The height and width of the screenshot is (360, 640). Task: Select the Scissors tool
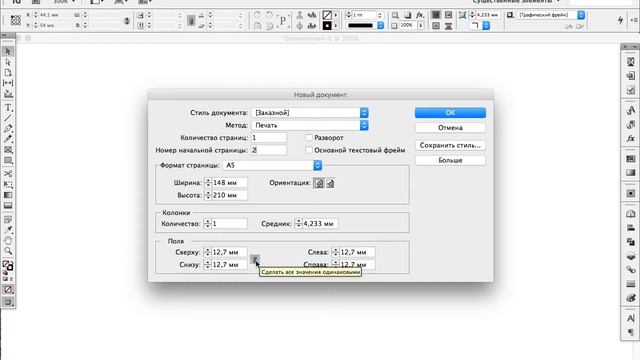click(x=8, y=174)
